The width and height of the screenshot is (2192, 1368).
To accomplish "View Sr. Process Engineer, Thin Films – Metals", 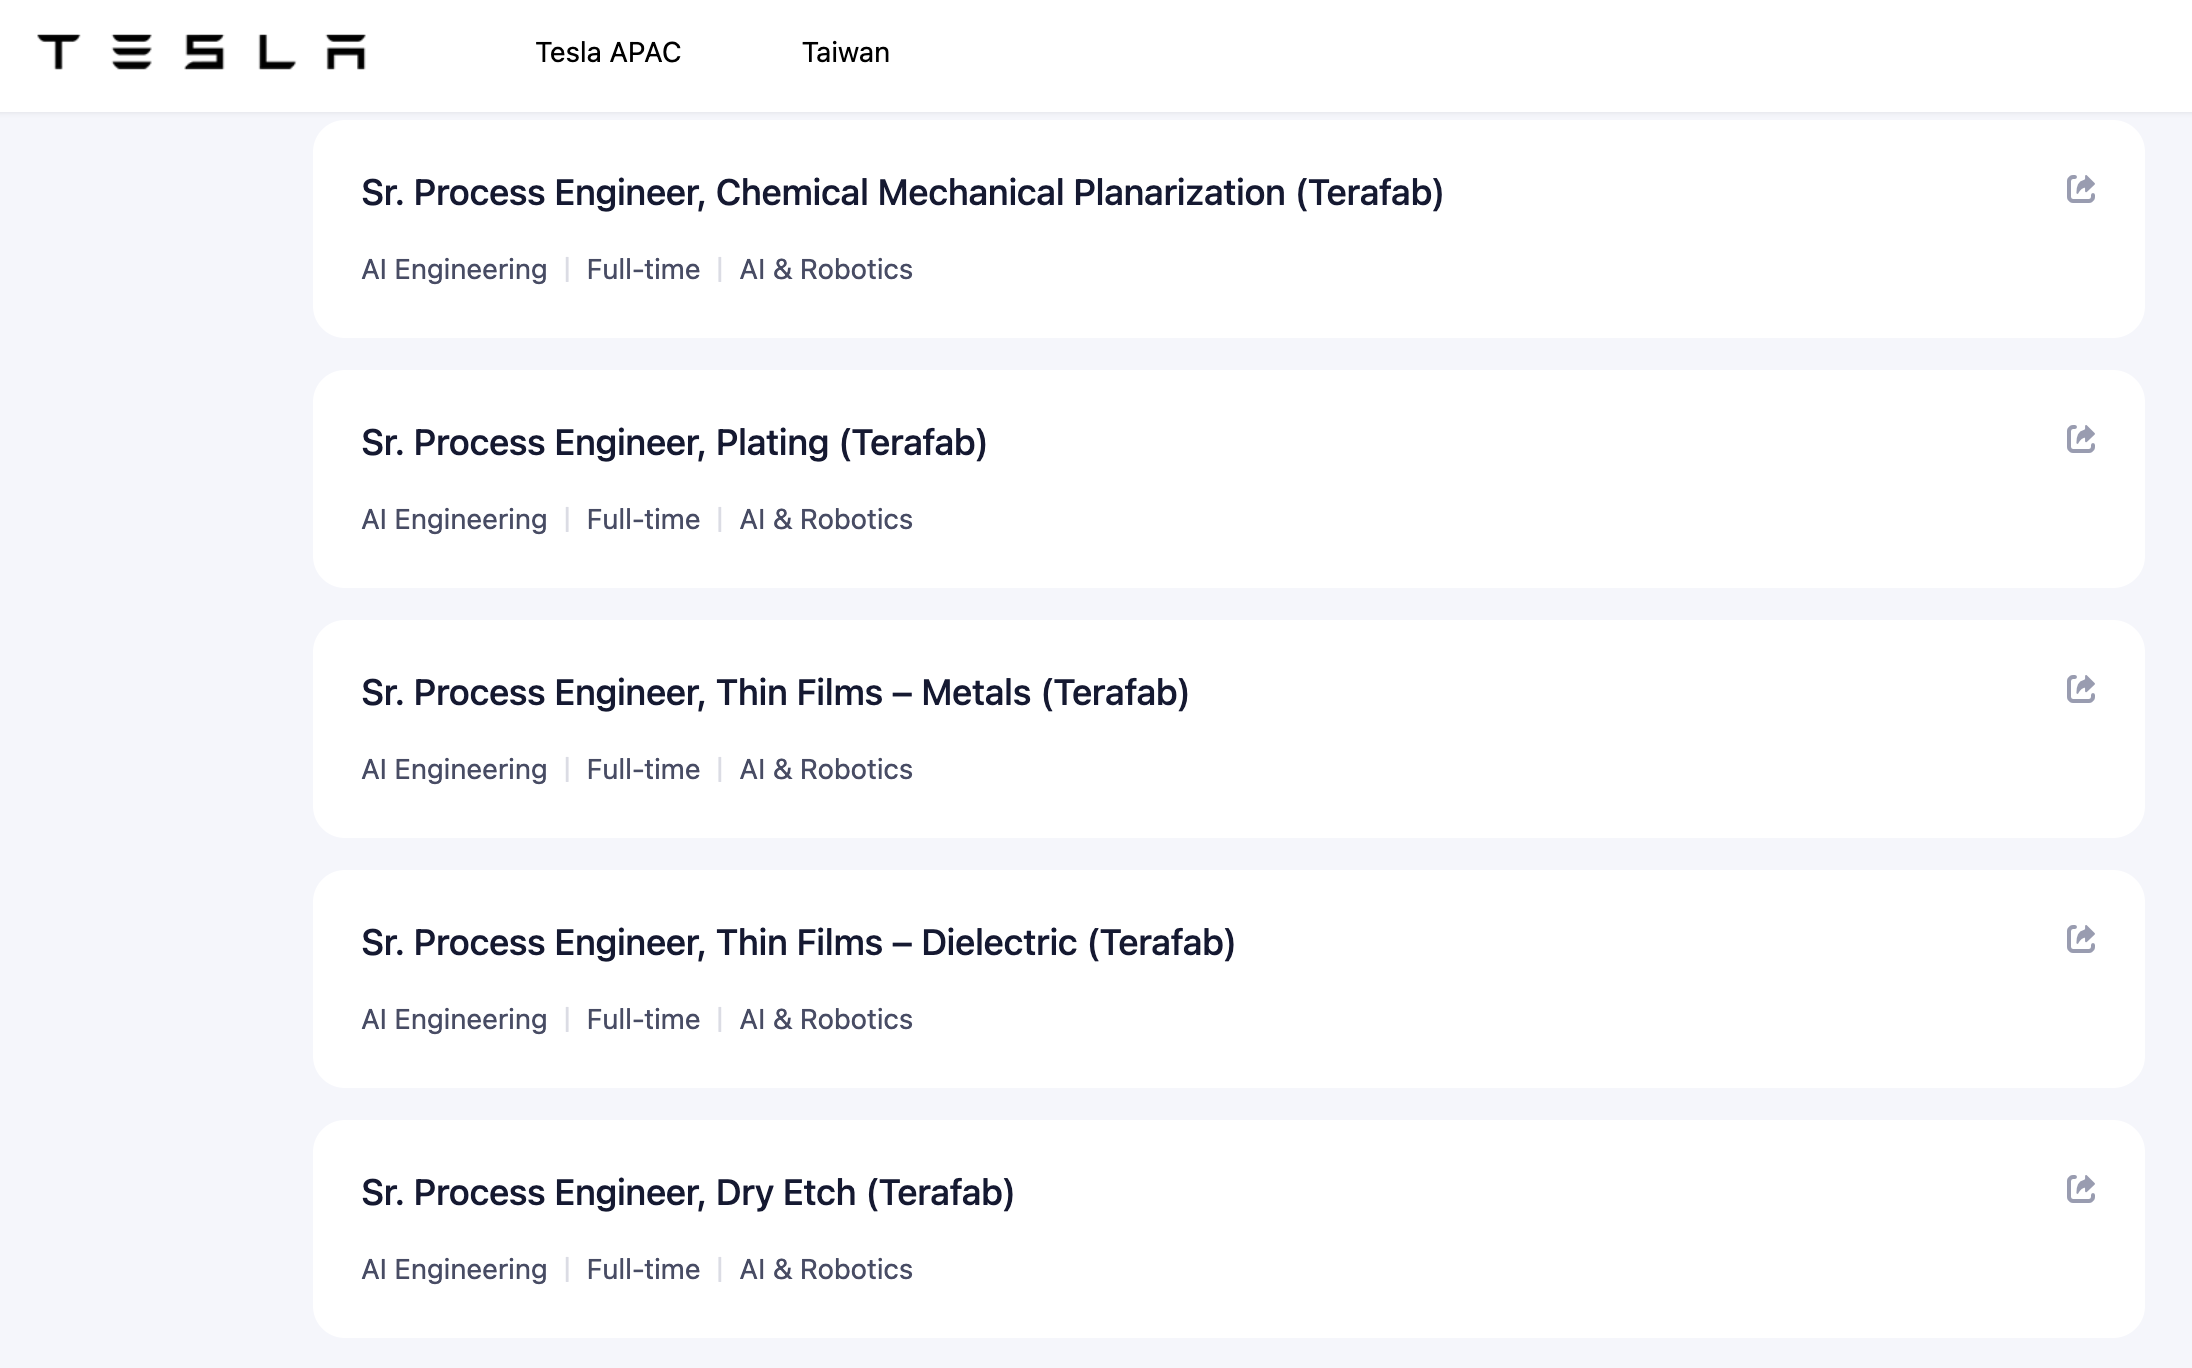I will [x=775, y=693].
